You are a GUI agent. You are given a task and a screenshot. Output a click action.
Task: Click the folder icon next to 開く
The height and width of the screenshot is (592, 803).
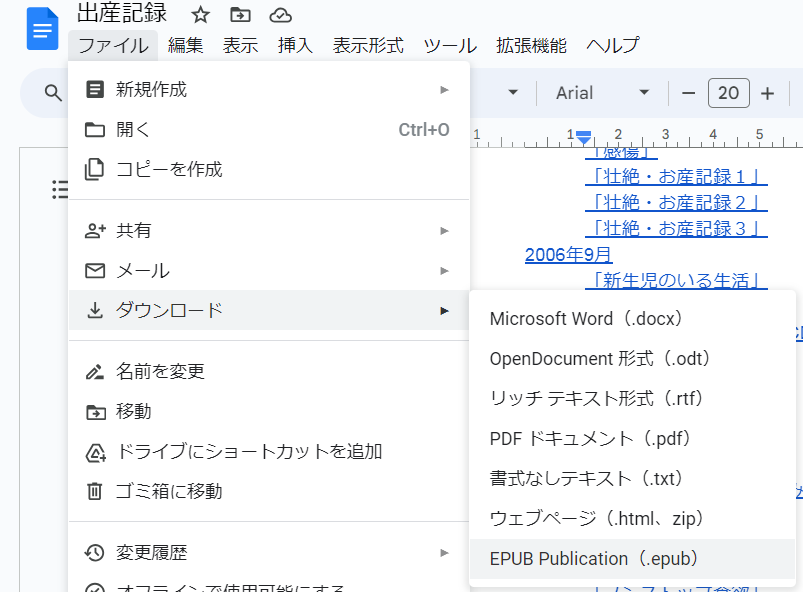click(95, 130)
